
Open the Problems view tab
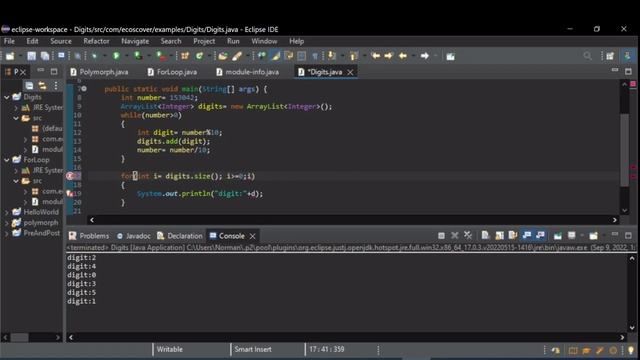(x=89, y=236)
